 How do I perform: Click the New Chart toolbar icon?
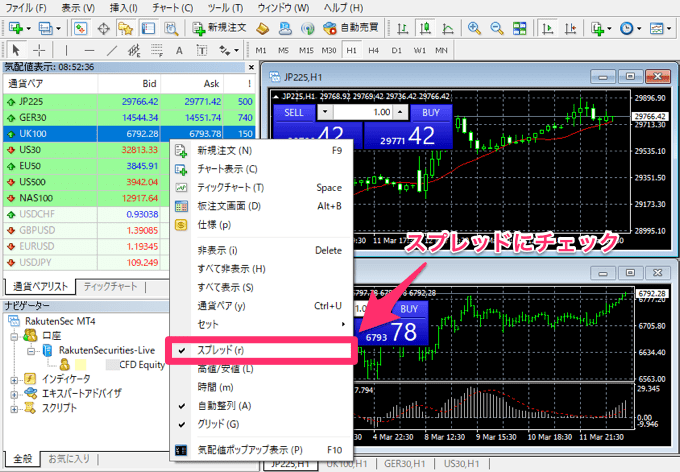16,29
